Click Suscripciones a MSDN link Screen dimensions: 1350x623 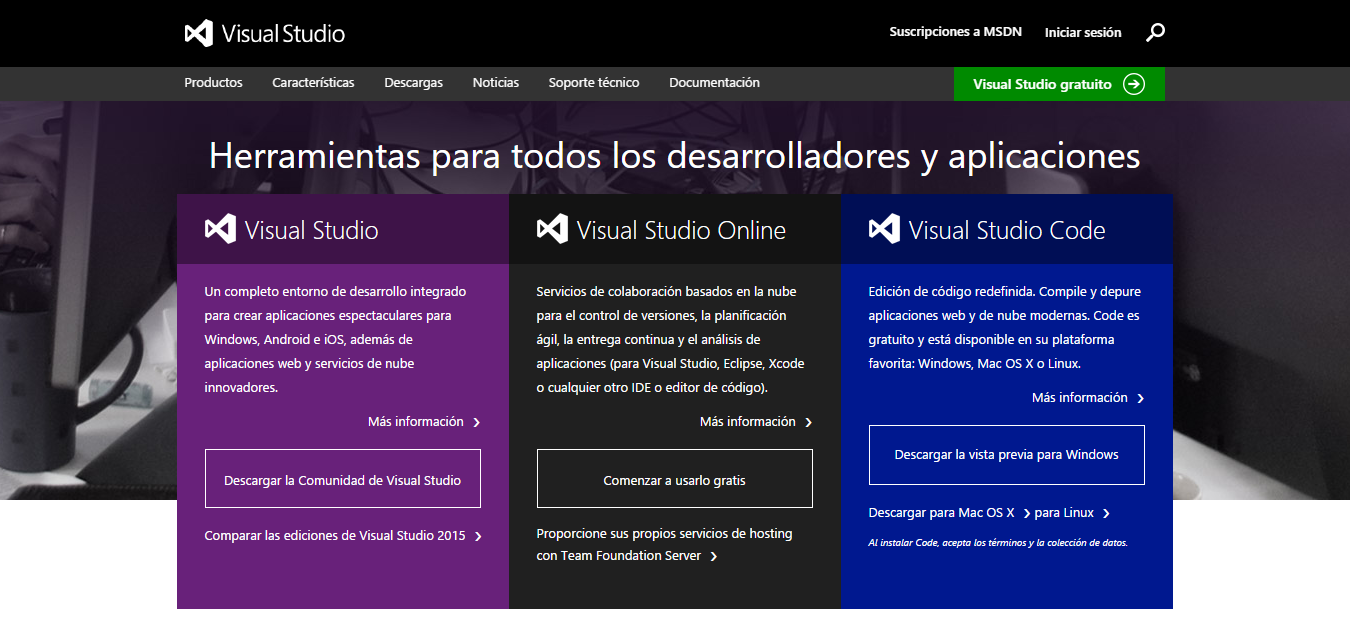tap(956, 32)
